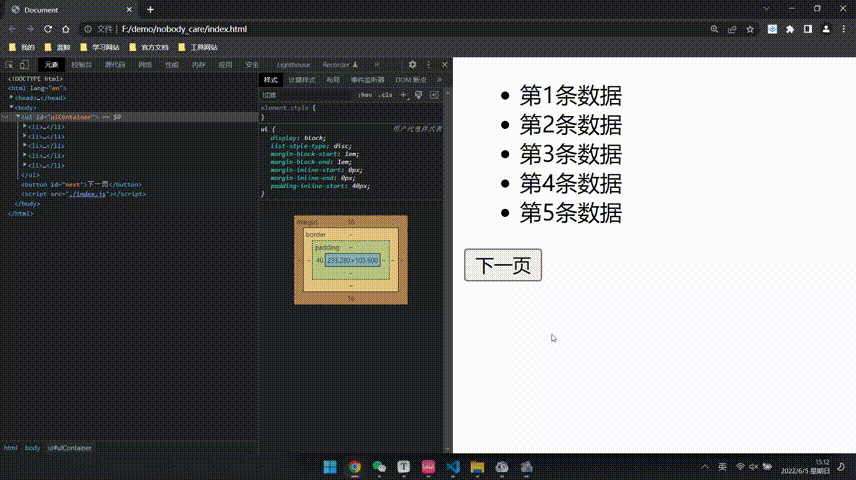Open the 安全 (Security) tab
Viewport: 856px width, 480px height.
coord(252,64)
